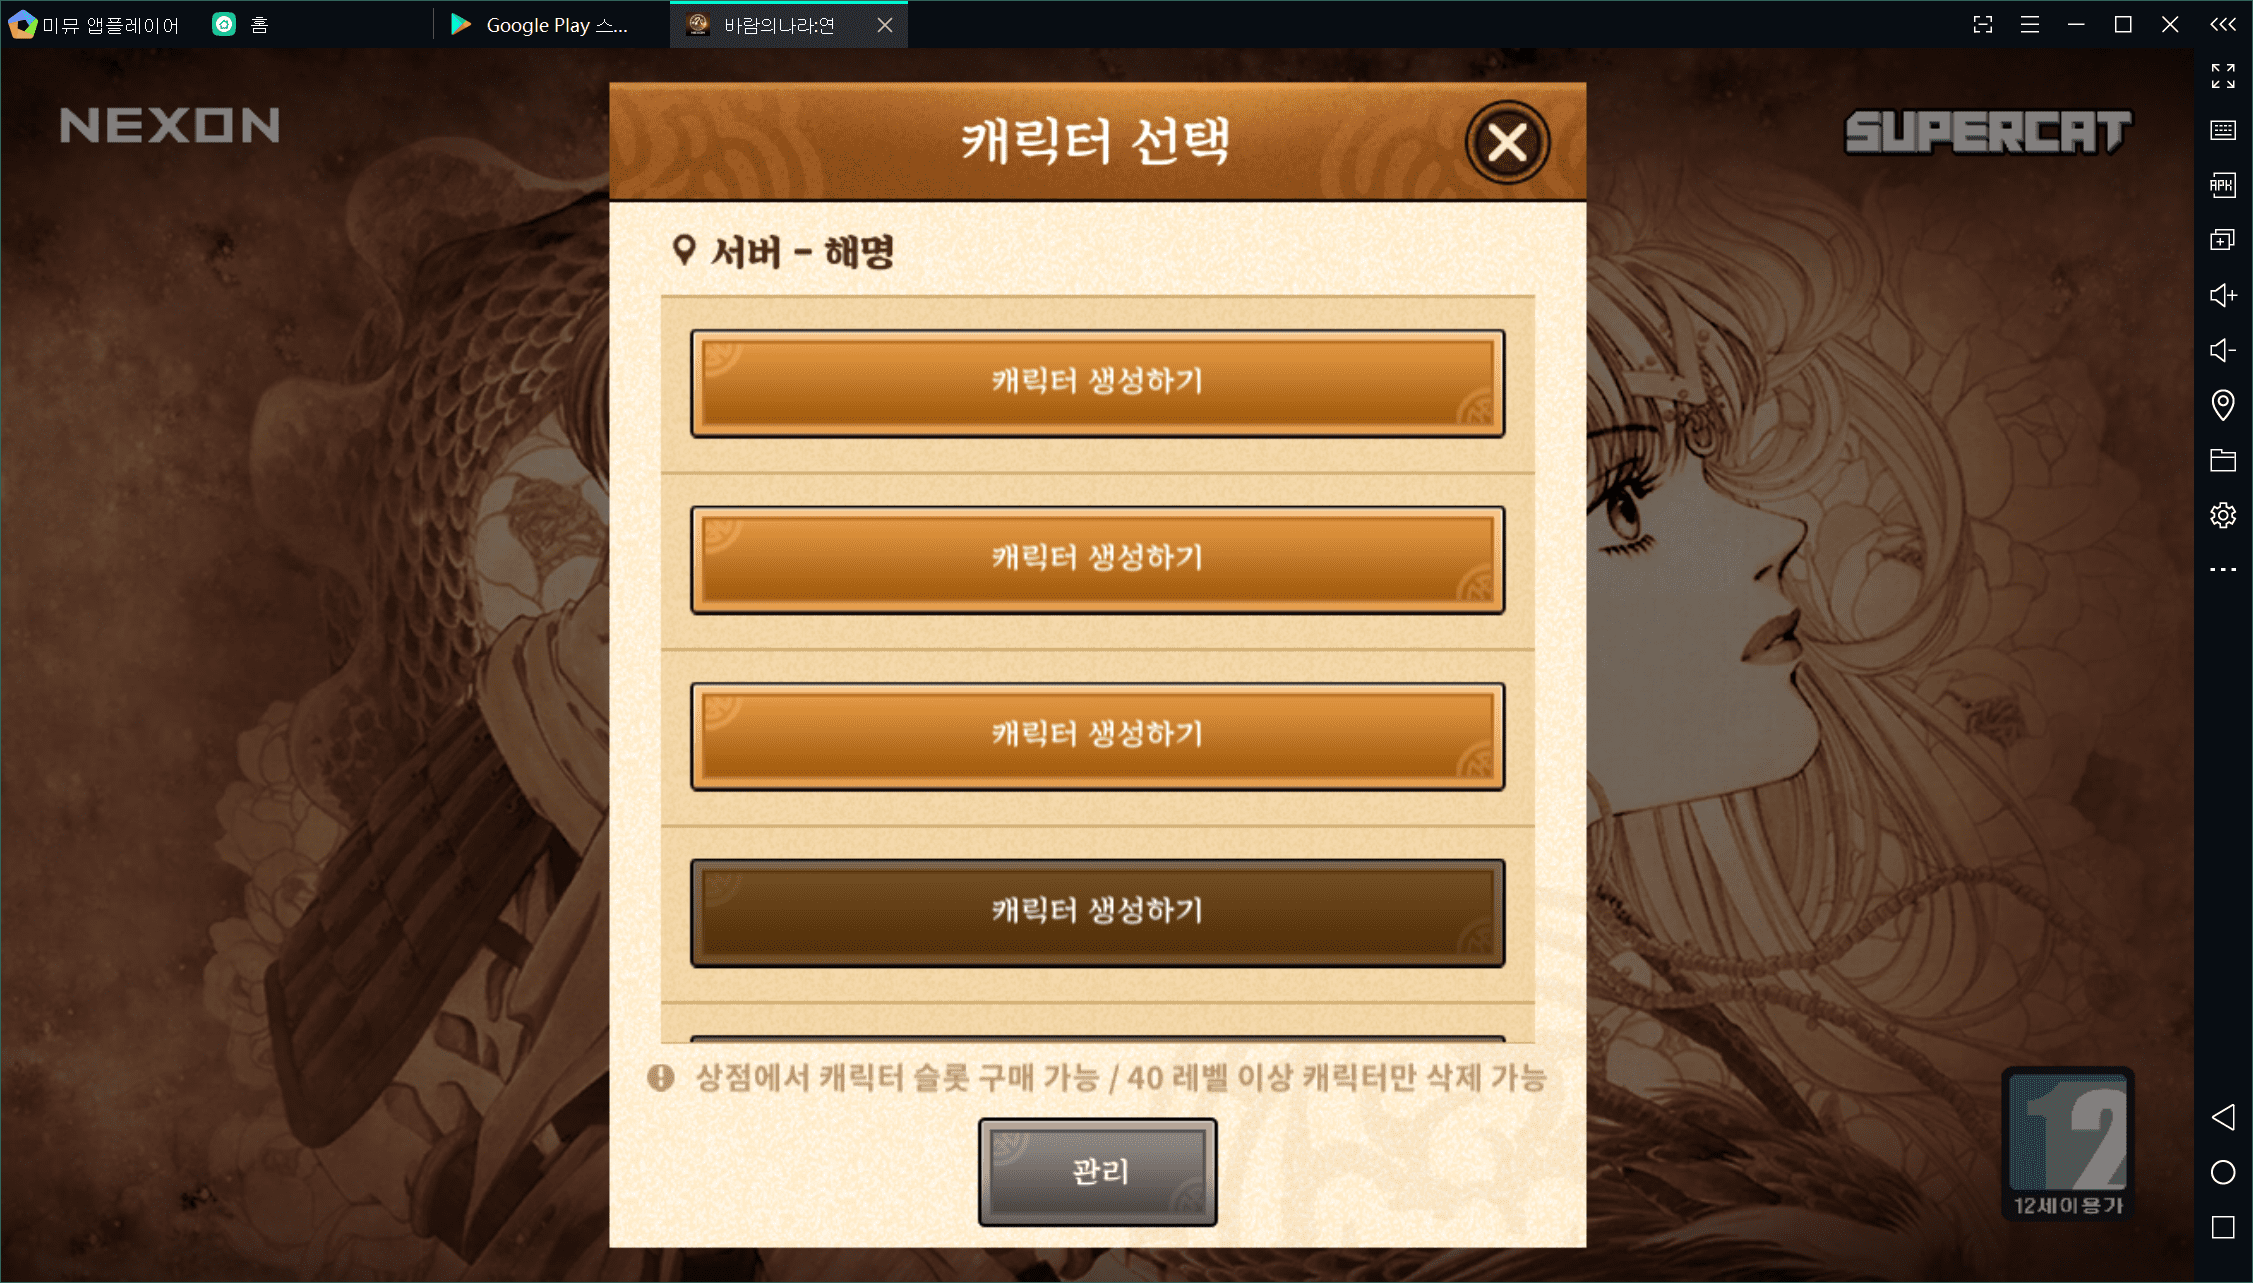Click the APK install icon
This screenshot has height=1283, width=2253.
click(x=2222, y=186)
